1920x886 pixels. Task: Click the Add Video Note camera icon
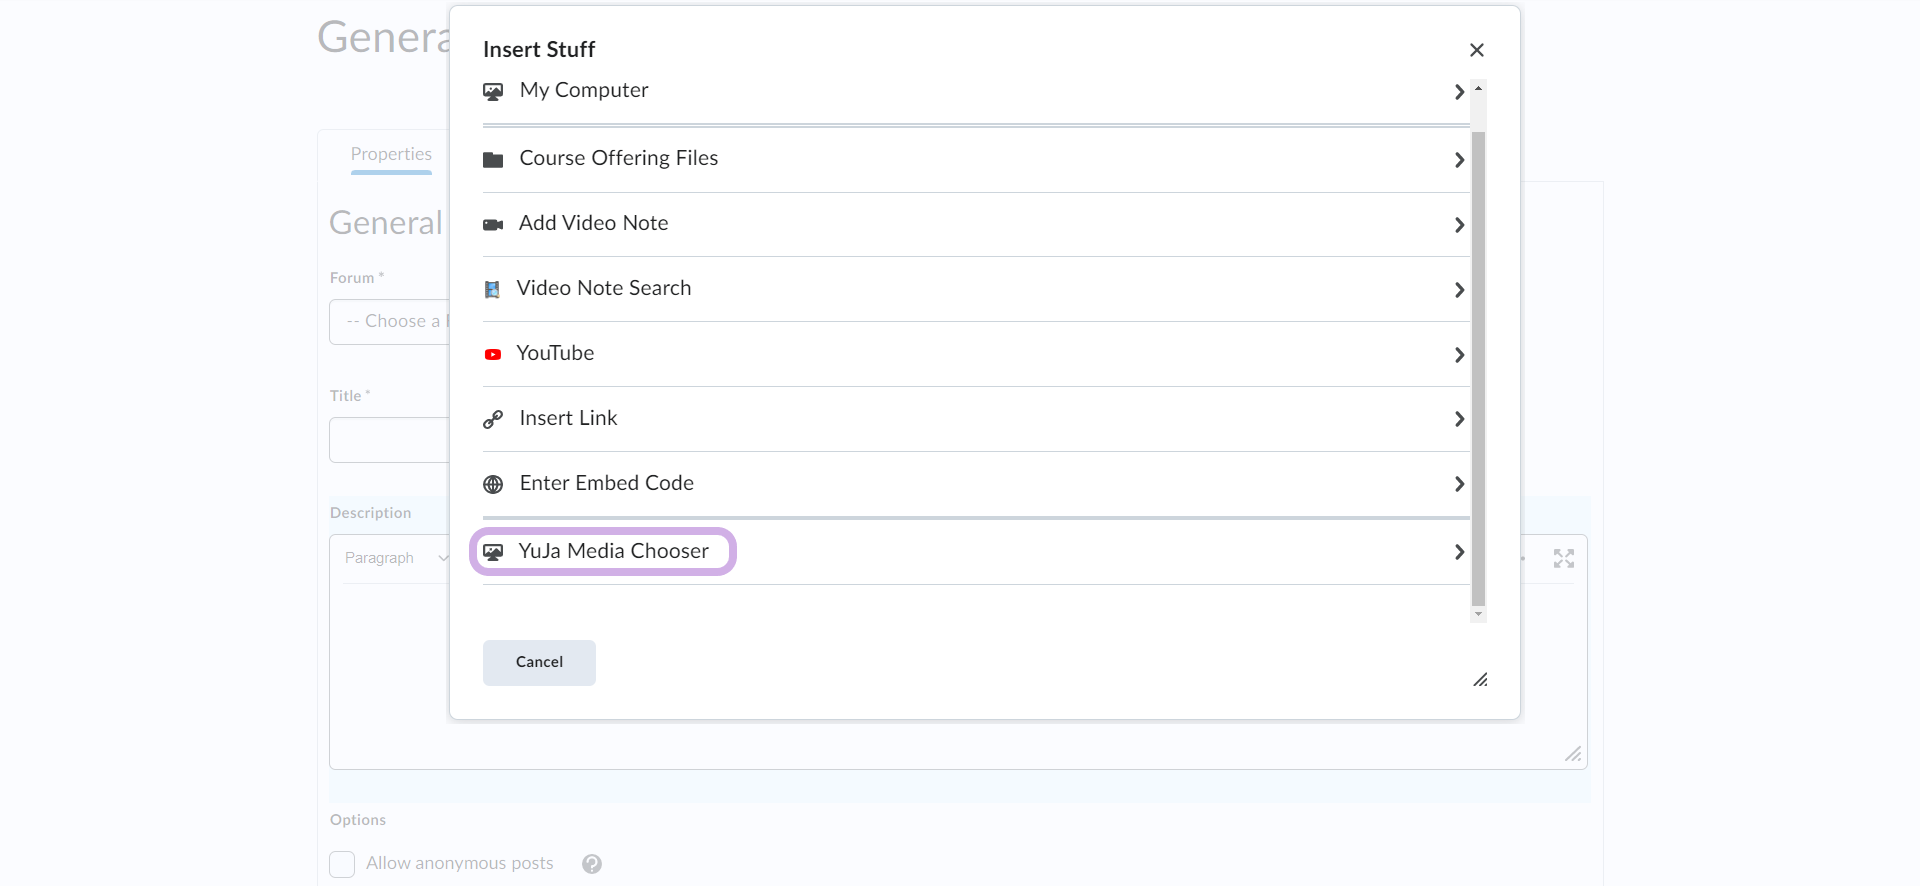(x=493, y=225)
